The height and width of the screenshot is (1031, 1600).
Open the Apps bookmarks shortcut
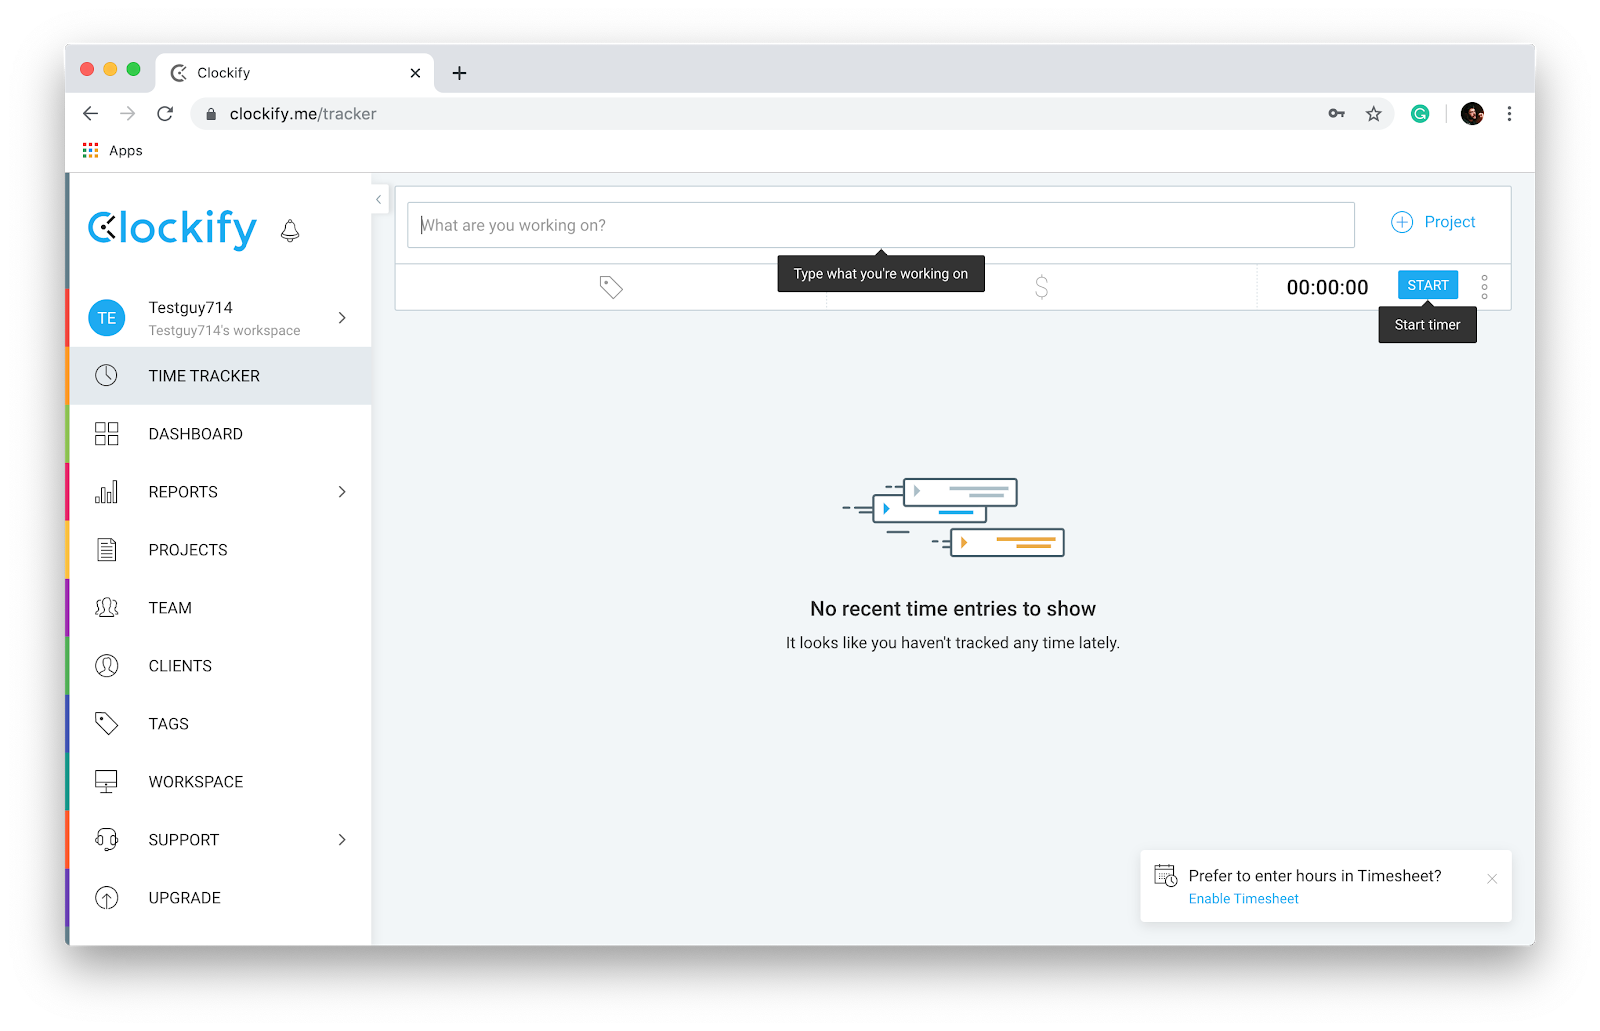tap(113, 150)
